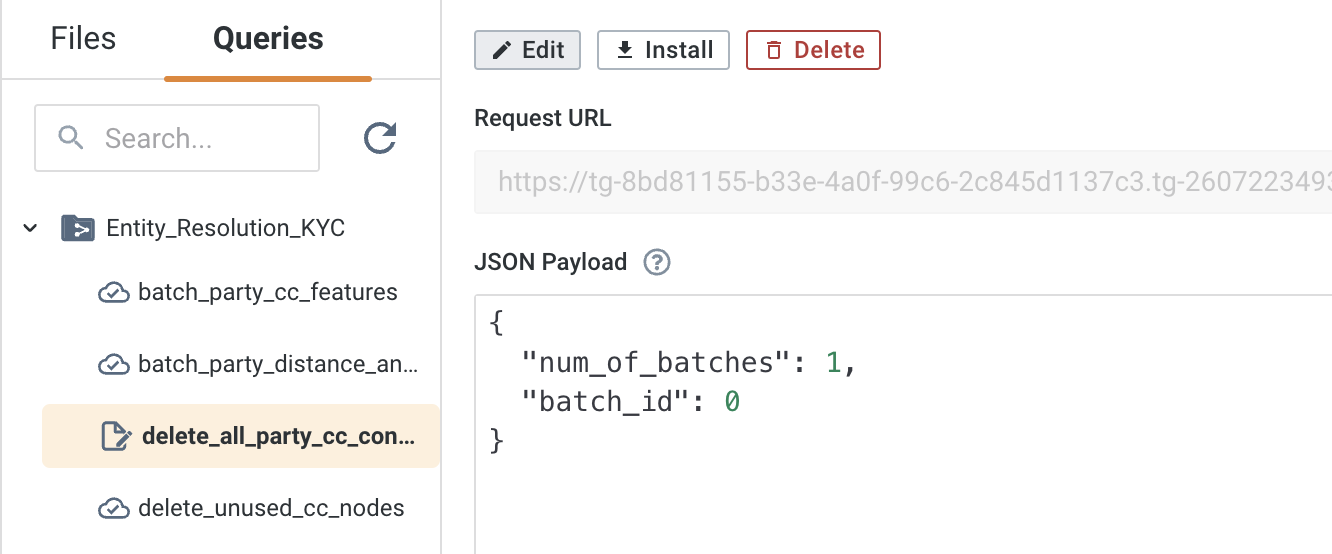This screenshot has width=1332, height=554.
Task: Click the Search queries input field
Action: pyautogui.click(x=177, y=138)
